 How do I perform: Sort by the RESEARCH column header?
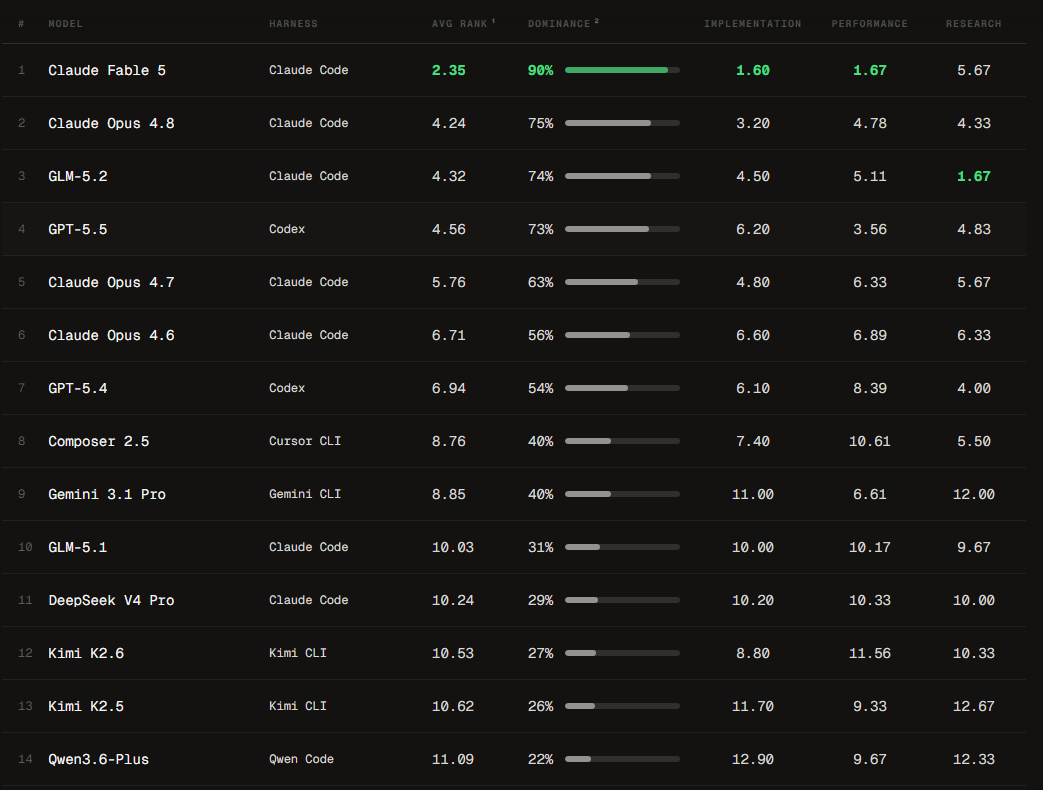[x=973, y=24]
